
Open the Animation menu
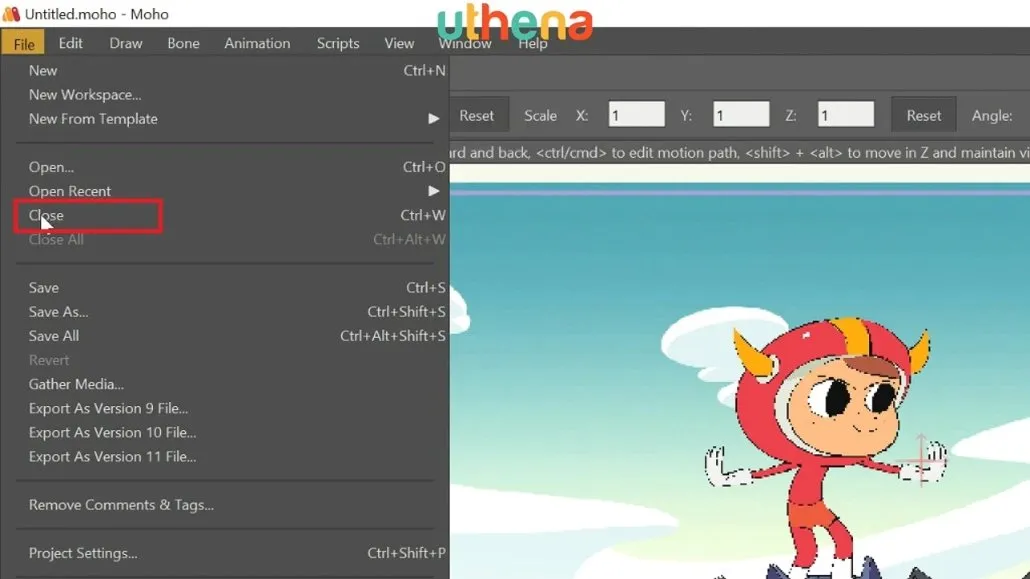click(x=257, y=43)
